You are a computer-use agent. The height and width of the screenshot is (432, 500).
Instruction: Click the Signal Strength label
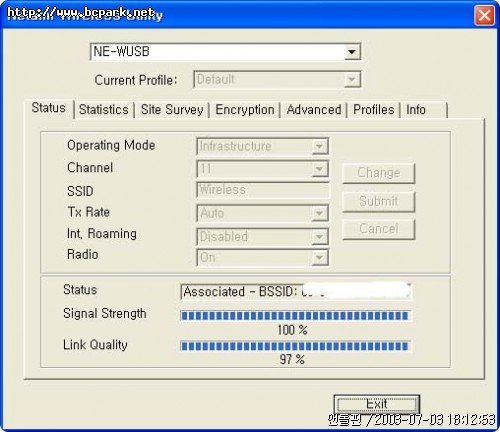click(105, 314)
